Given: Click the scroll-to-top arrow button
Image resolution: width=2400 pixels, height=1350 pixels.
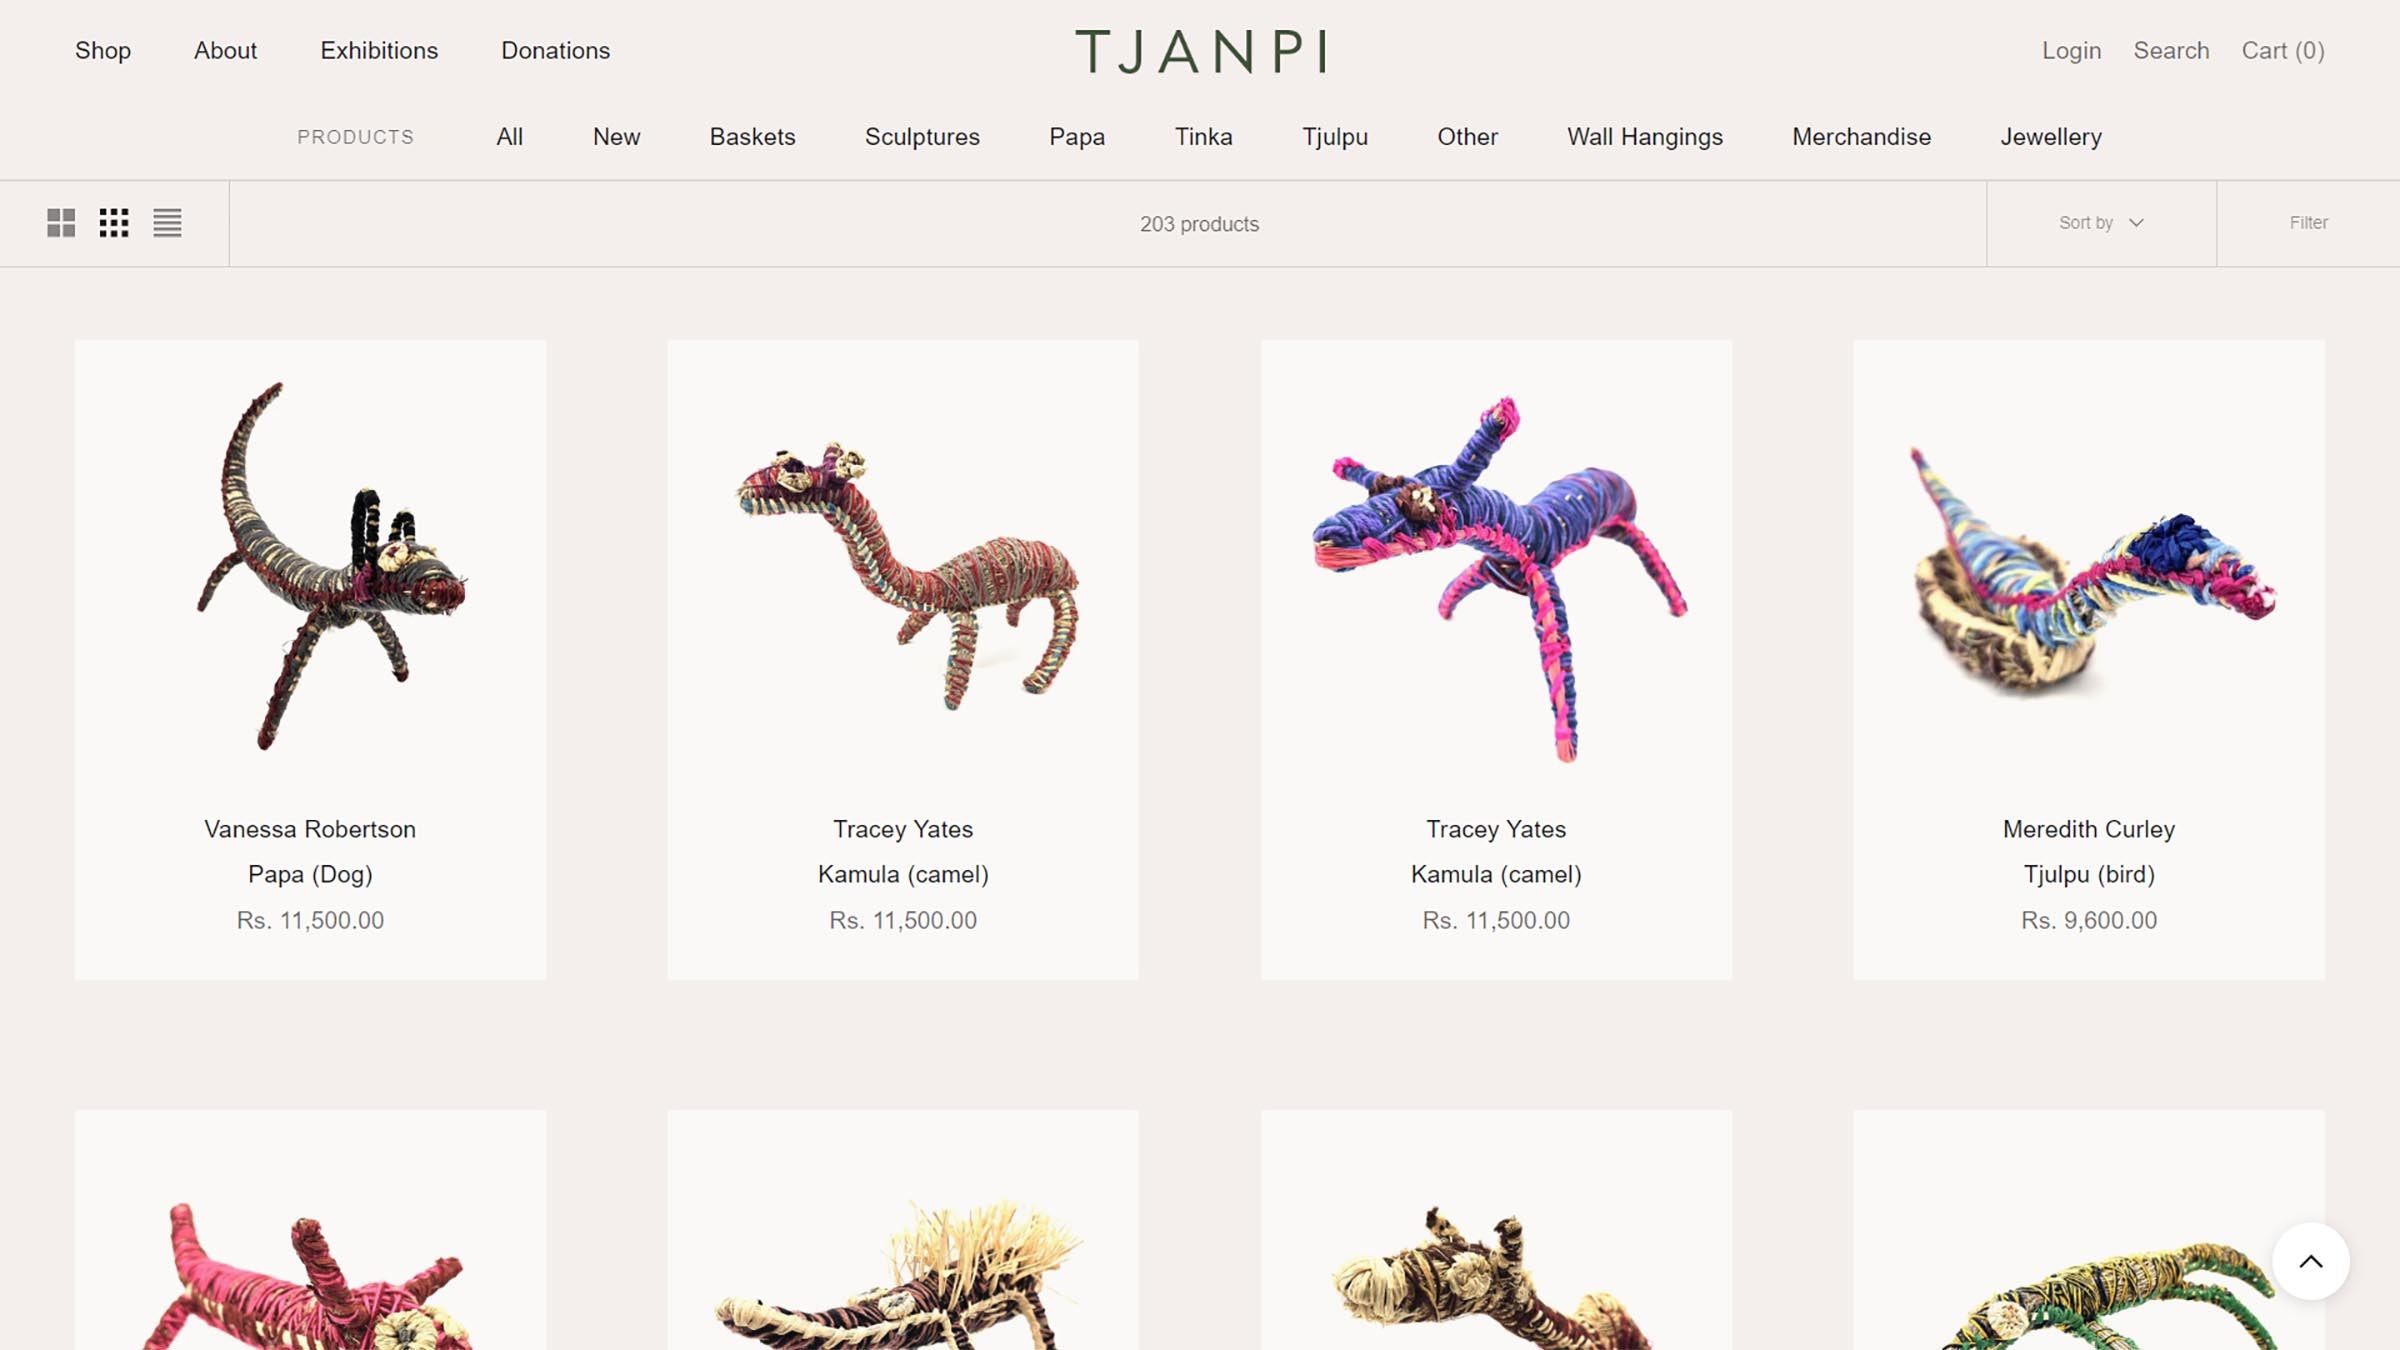Looking at the screenshot, I should [2310, 1261].
